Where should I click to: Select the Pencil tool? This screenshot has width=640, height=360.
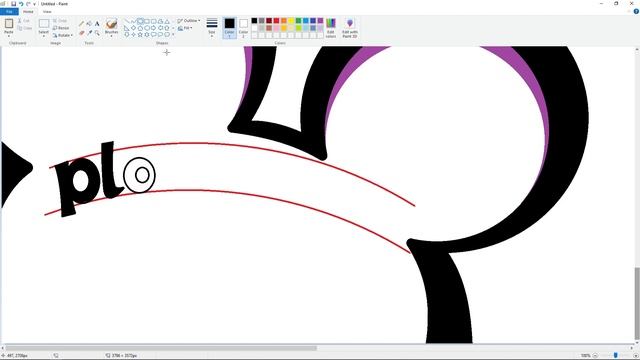click(82, 24)
